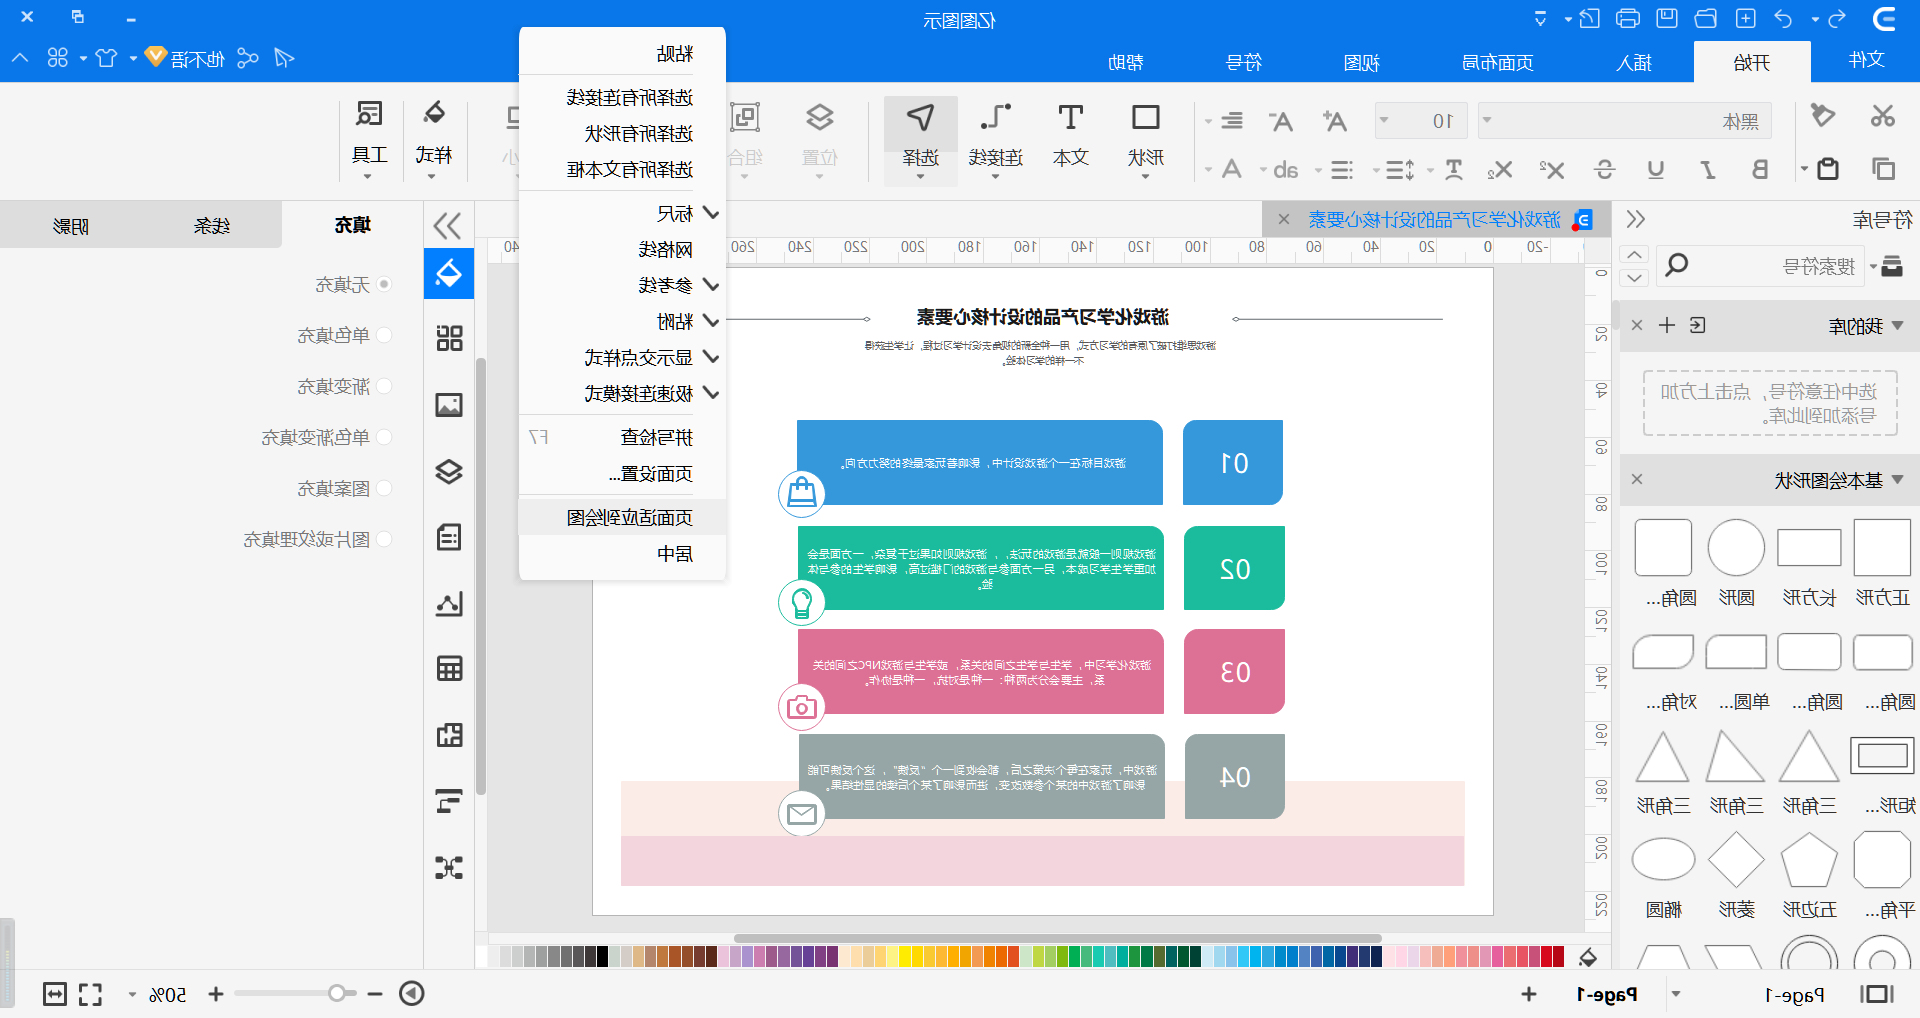Click the scissors Cut icon
The width and height of the screenshot is (1920, 1018).
pos(1883,116)
